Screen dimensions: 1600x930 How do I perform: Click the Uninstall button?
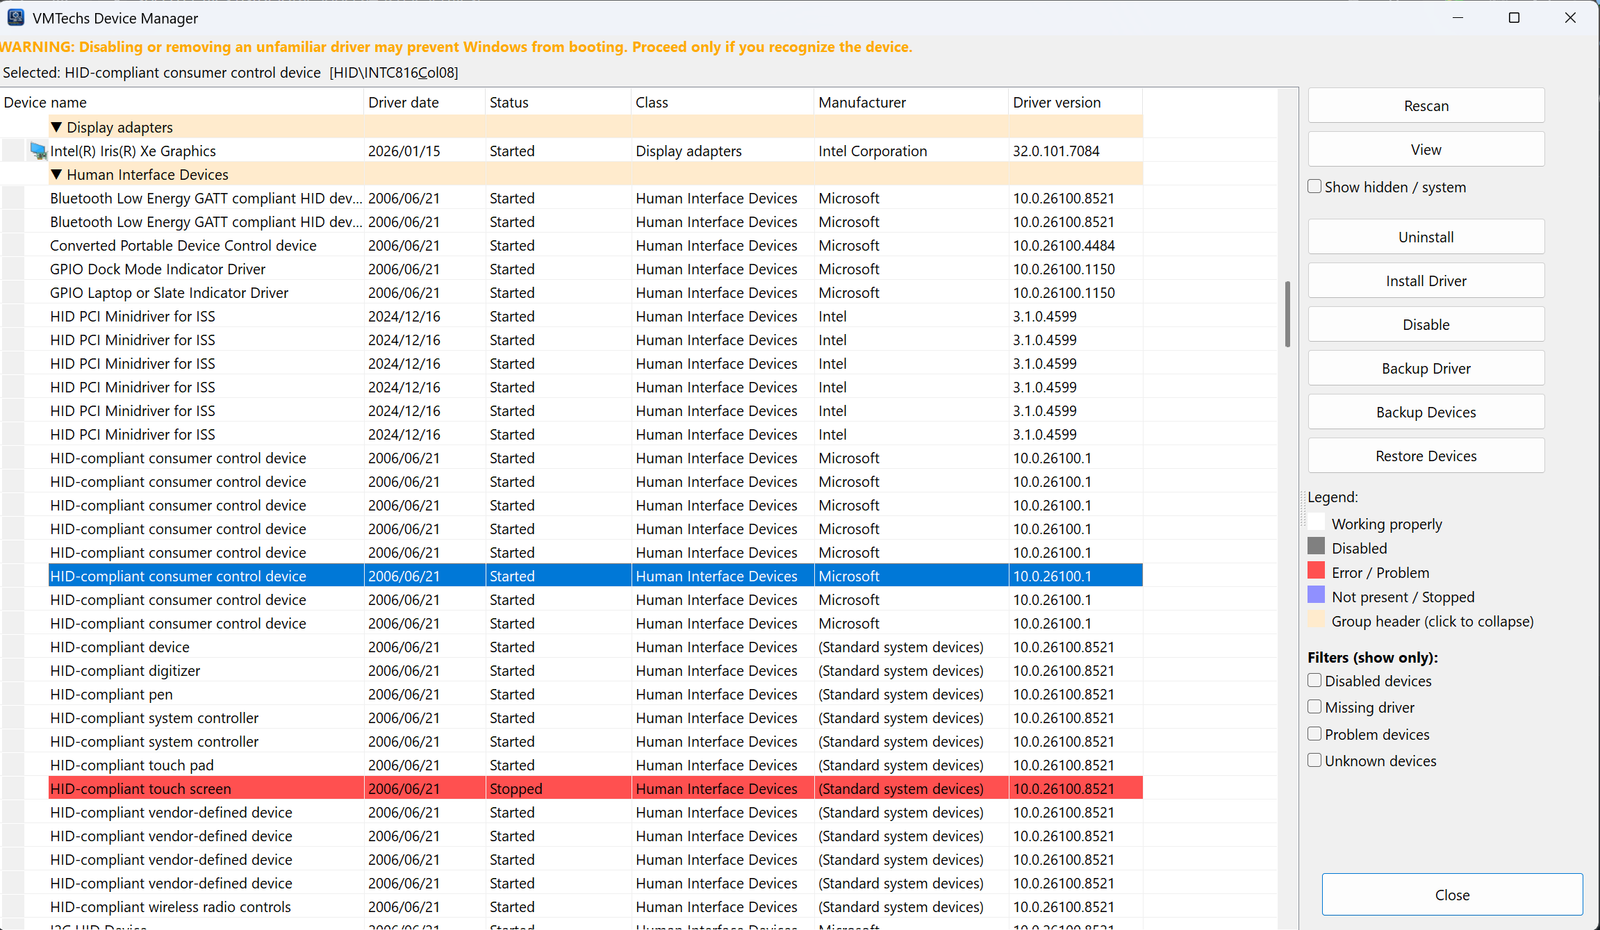pos(1426,237)
